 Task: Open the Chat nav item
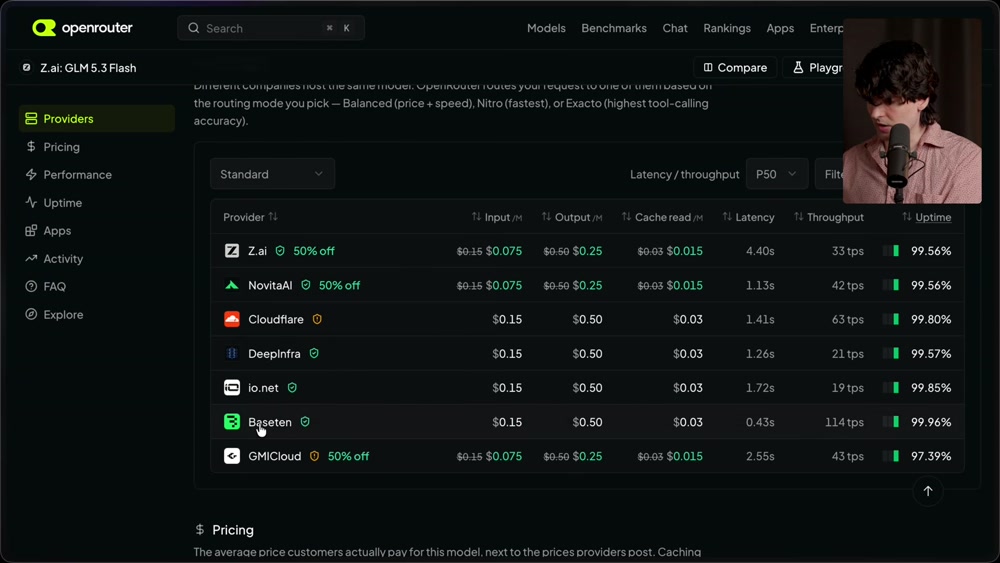675,28
